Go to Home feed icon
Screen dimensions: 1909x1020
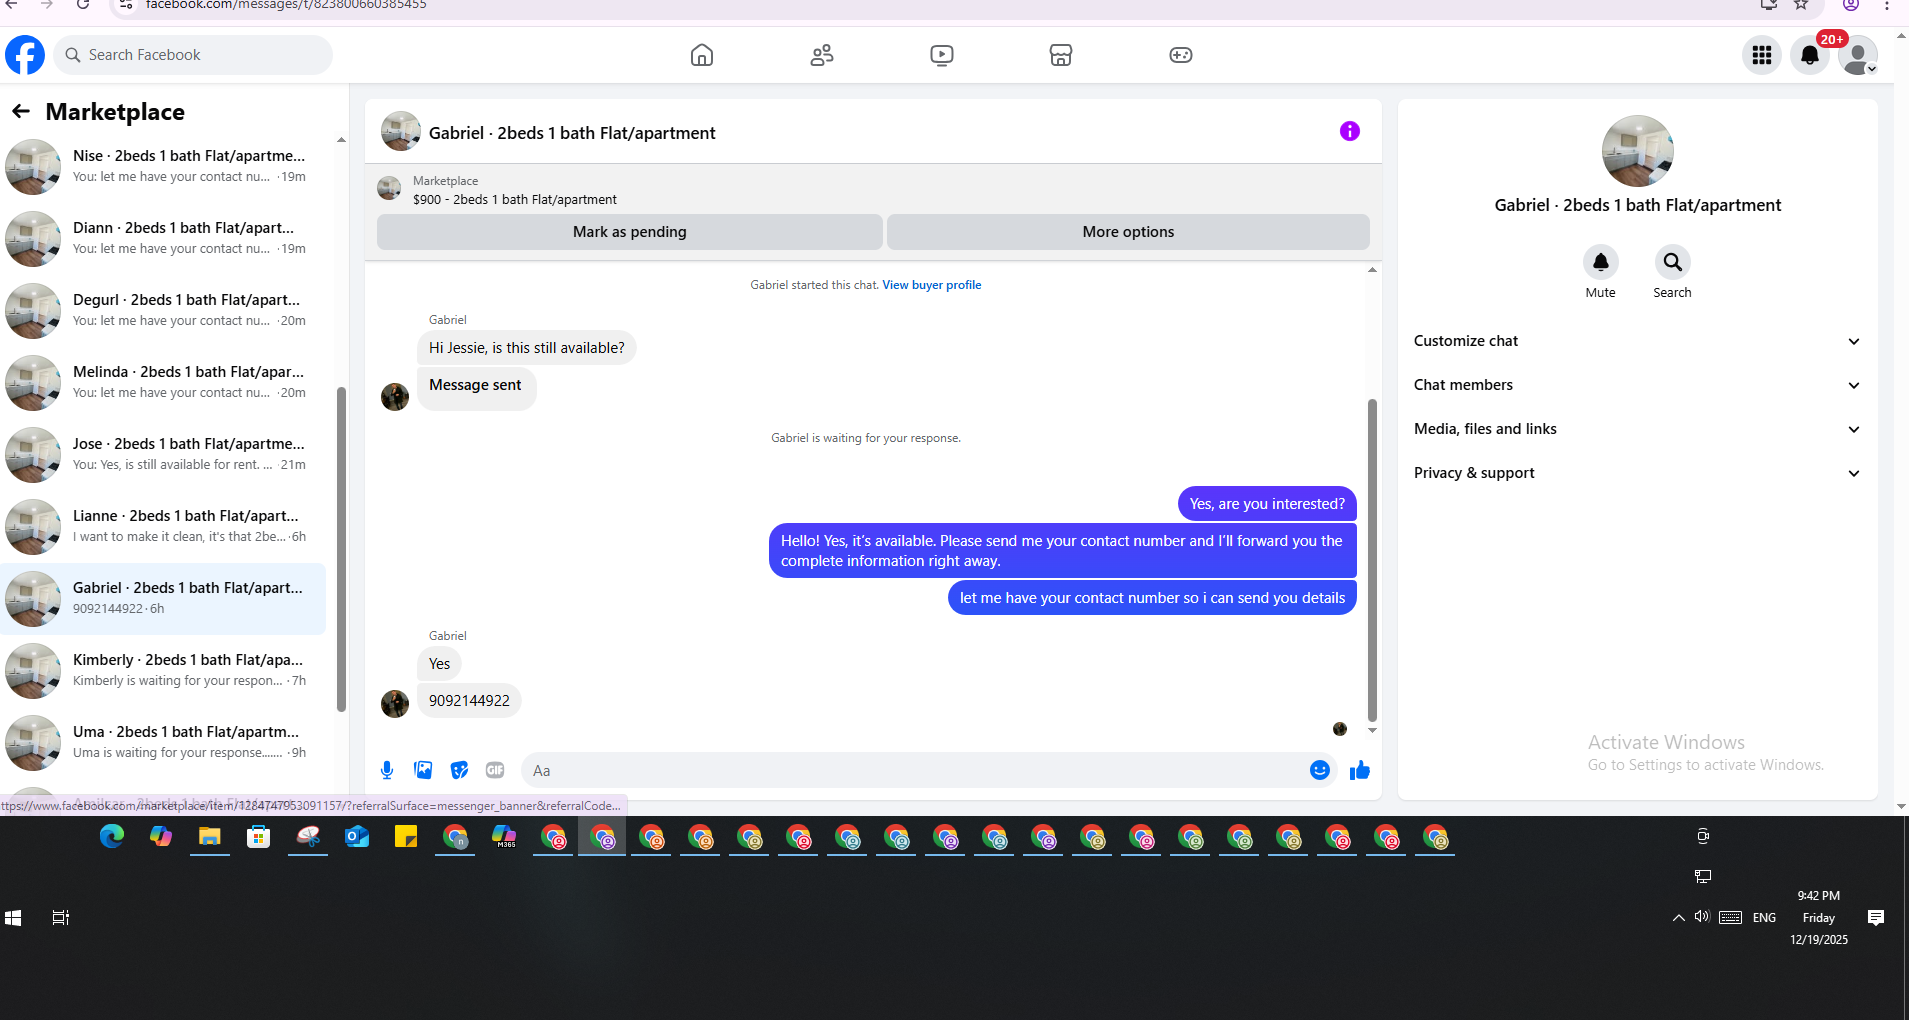(x=702, y=55)
